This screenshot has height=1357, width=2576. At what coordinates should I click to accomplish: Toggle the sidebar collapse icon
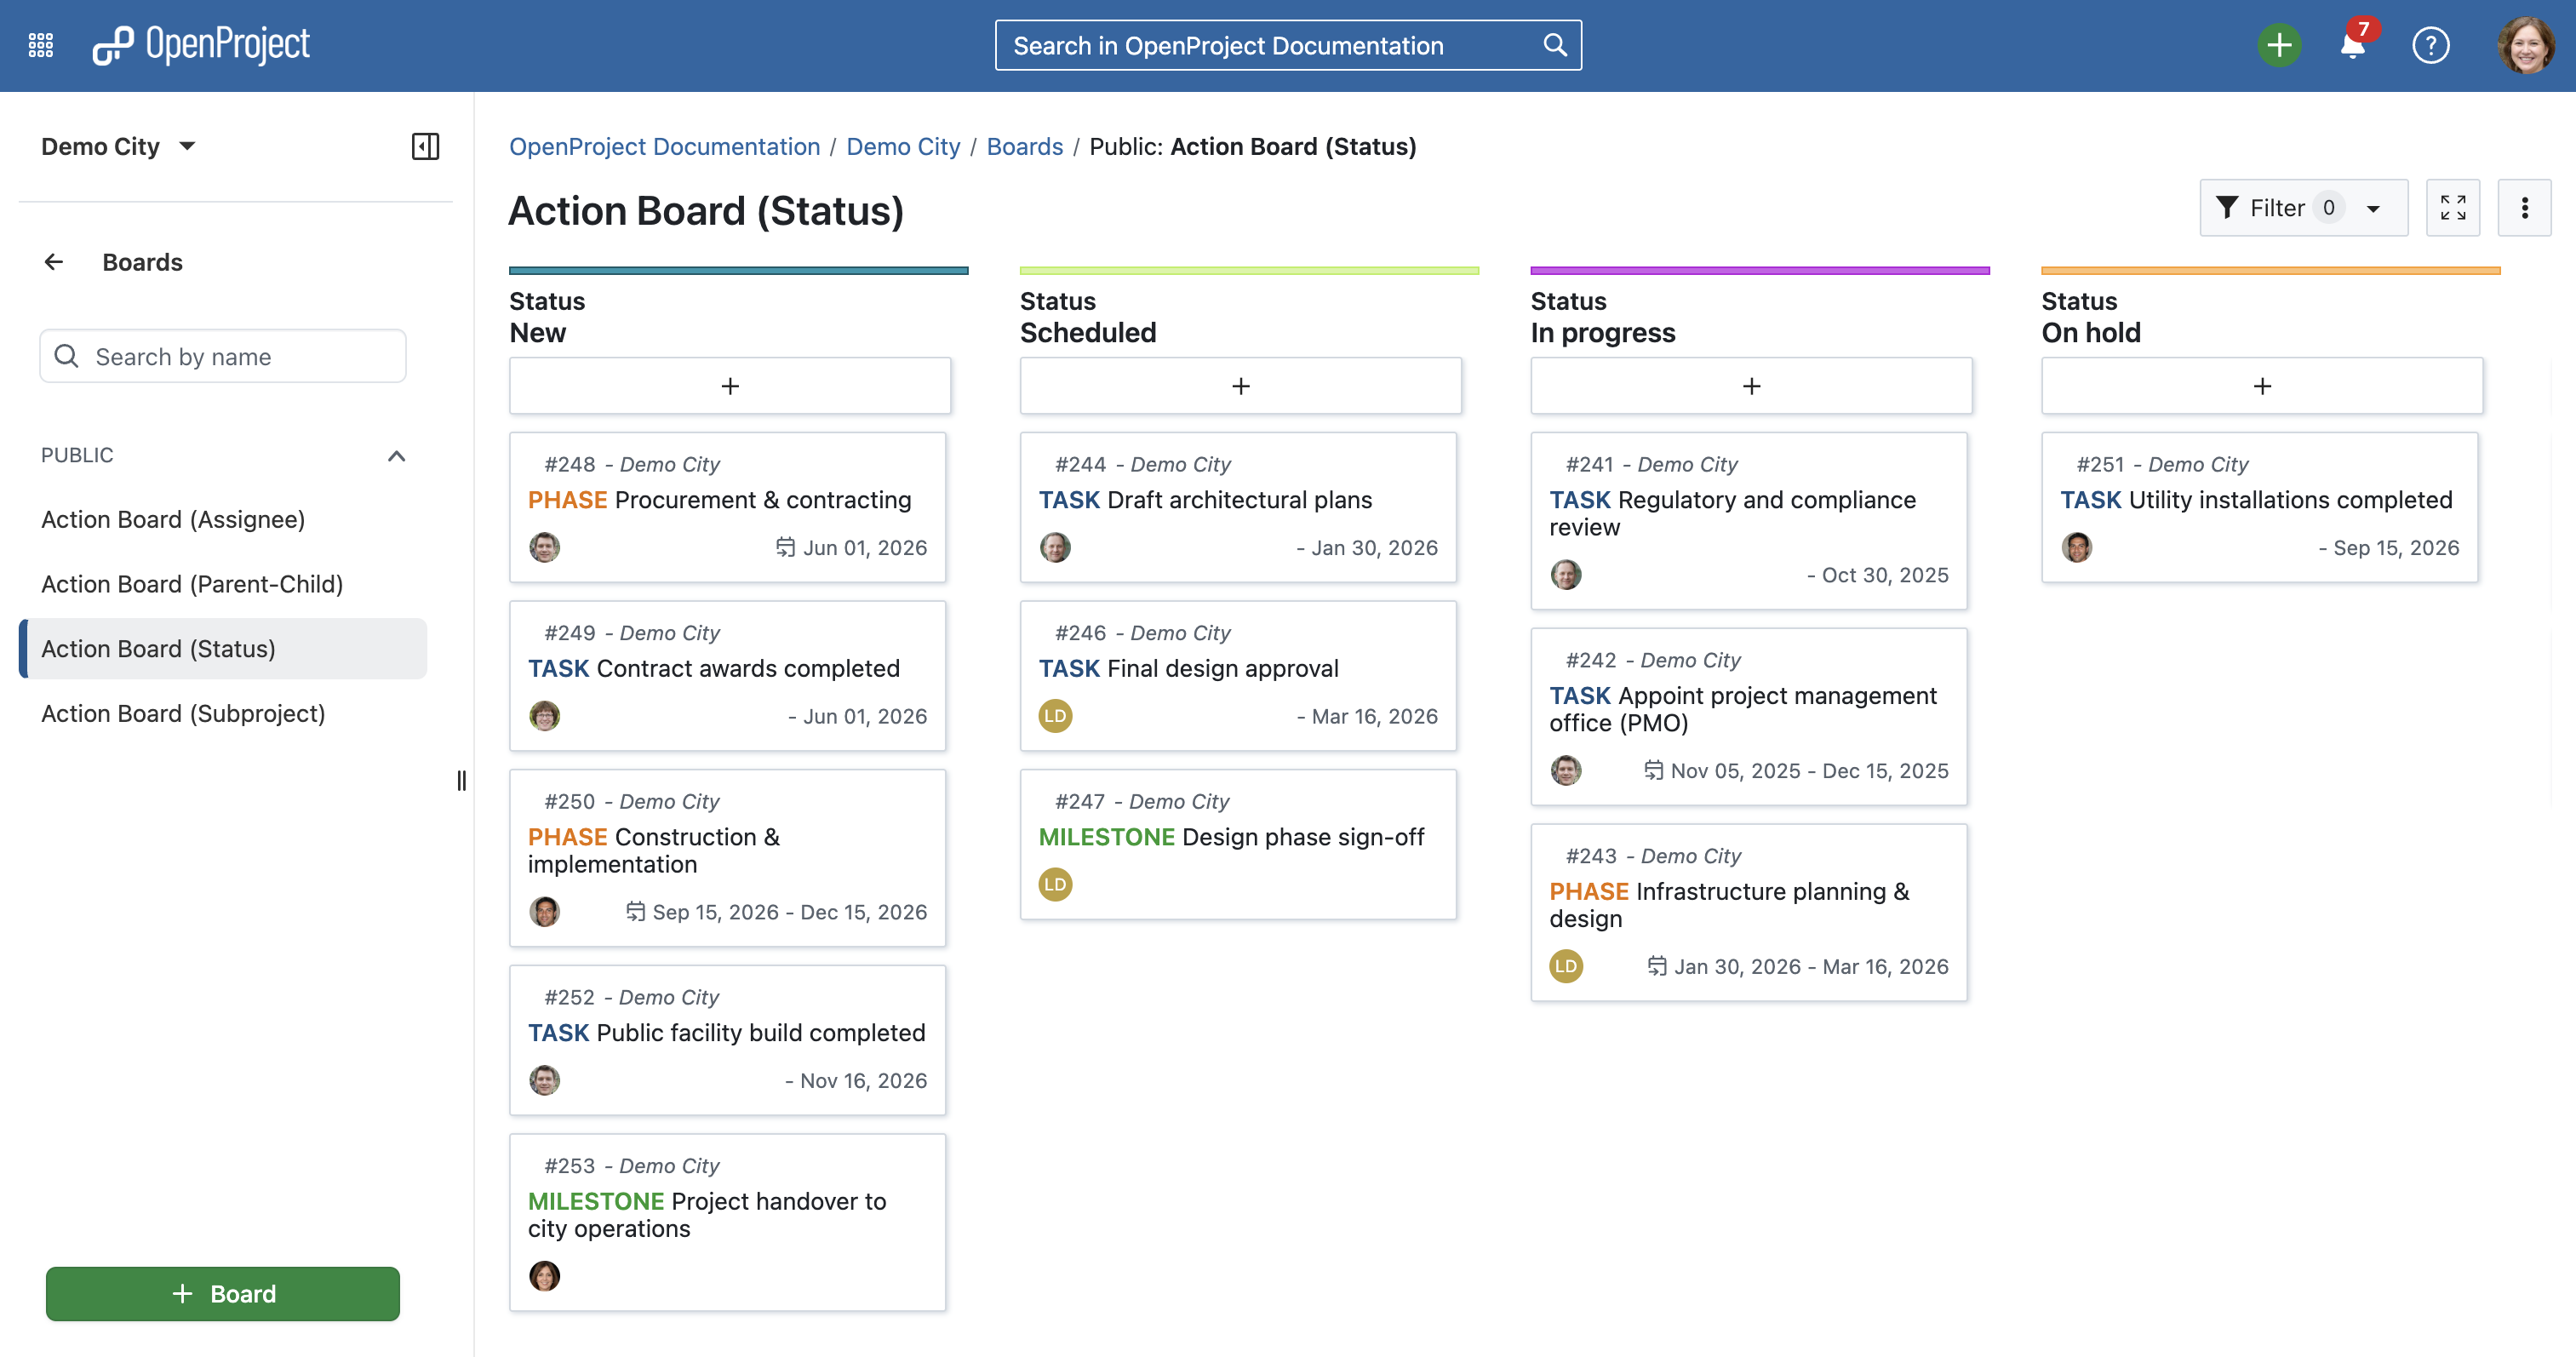pyautogui.click(x=425, y=146)
